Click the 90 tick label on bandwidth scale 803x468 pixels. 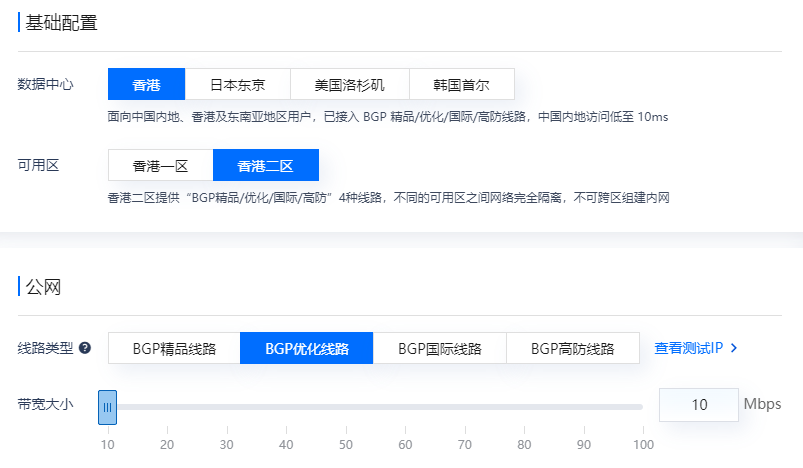coord(584,444)
